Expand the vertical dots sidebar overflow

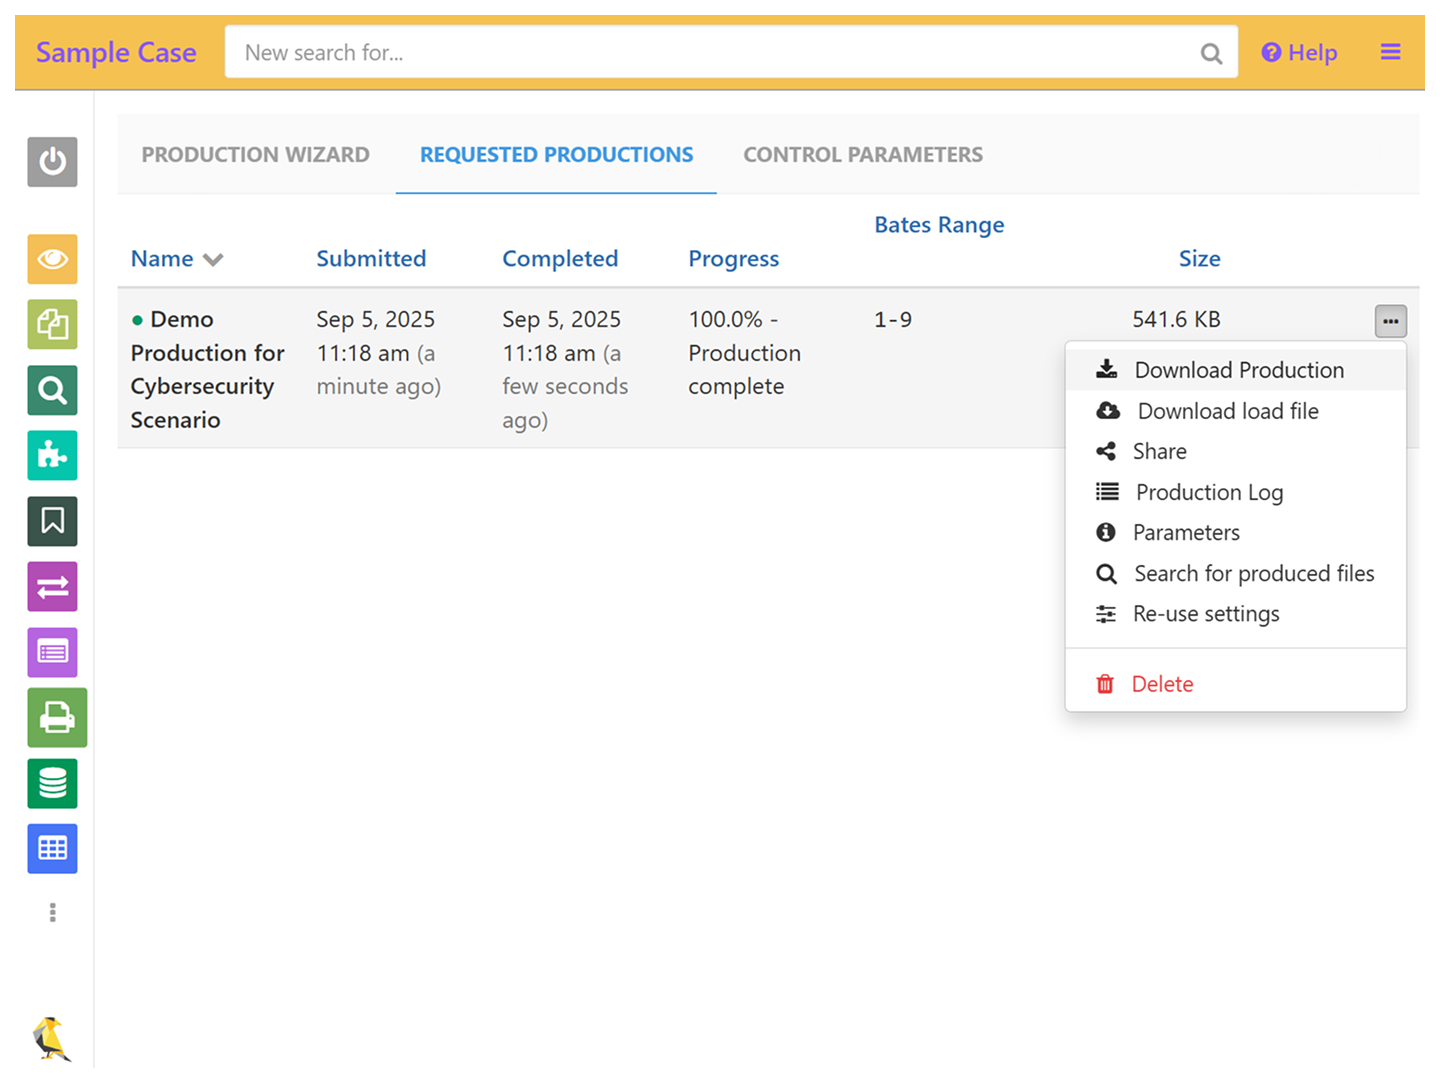tap(52, 912)
